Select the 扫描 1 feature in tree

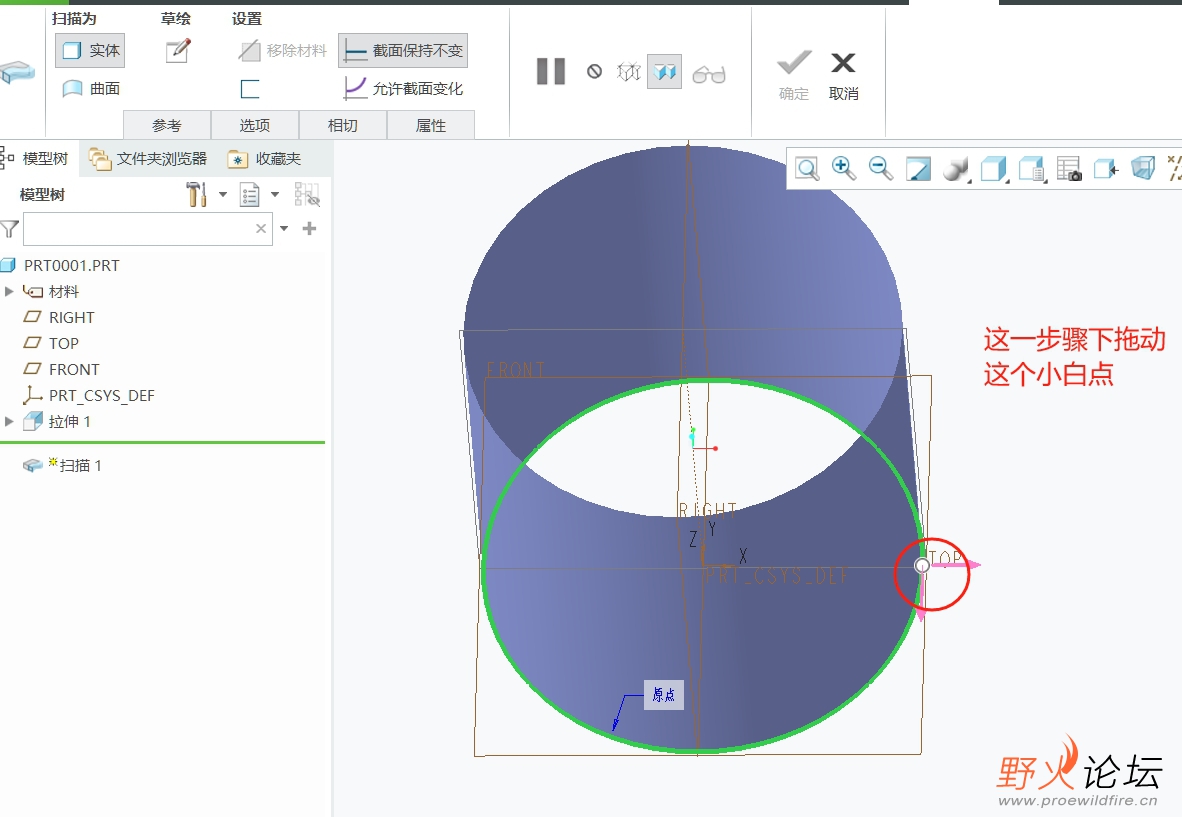pyautogui.click(x=62, y=465)
